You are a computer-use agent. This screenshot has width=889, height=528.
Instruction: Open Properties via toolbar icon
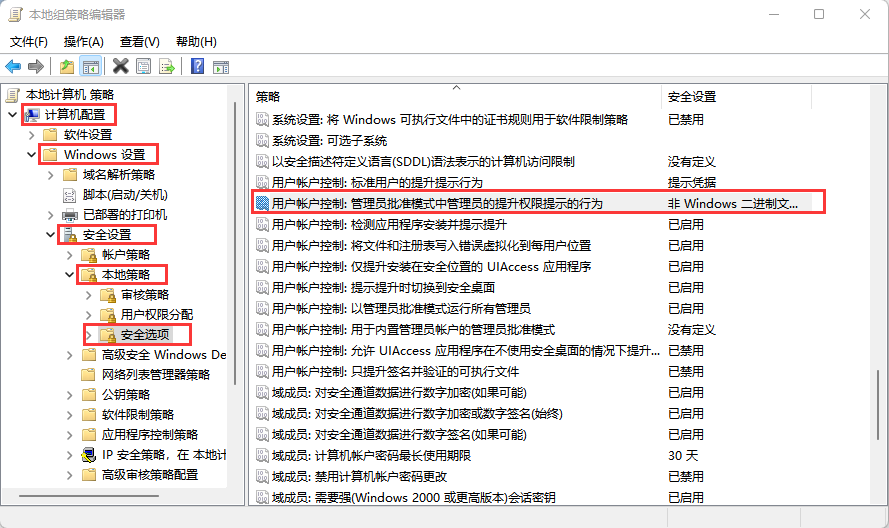point(143,67)
